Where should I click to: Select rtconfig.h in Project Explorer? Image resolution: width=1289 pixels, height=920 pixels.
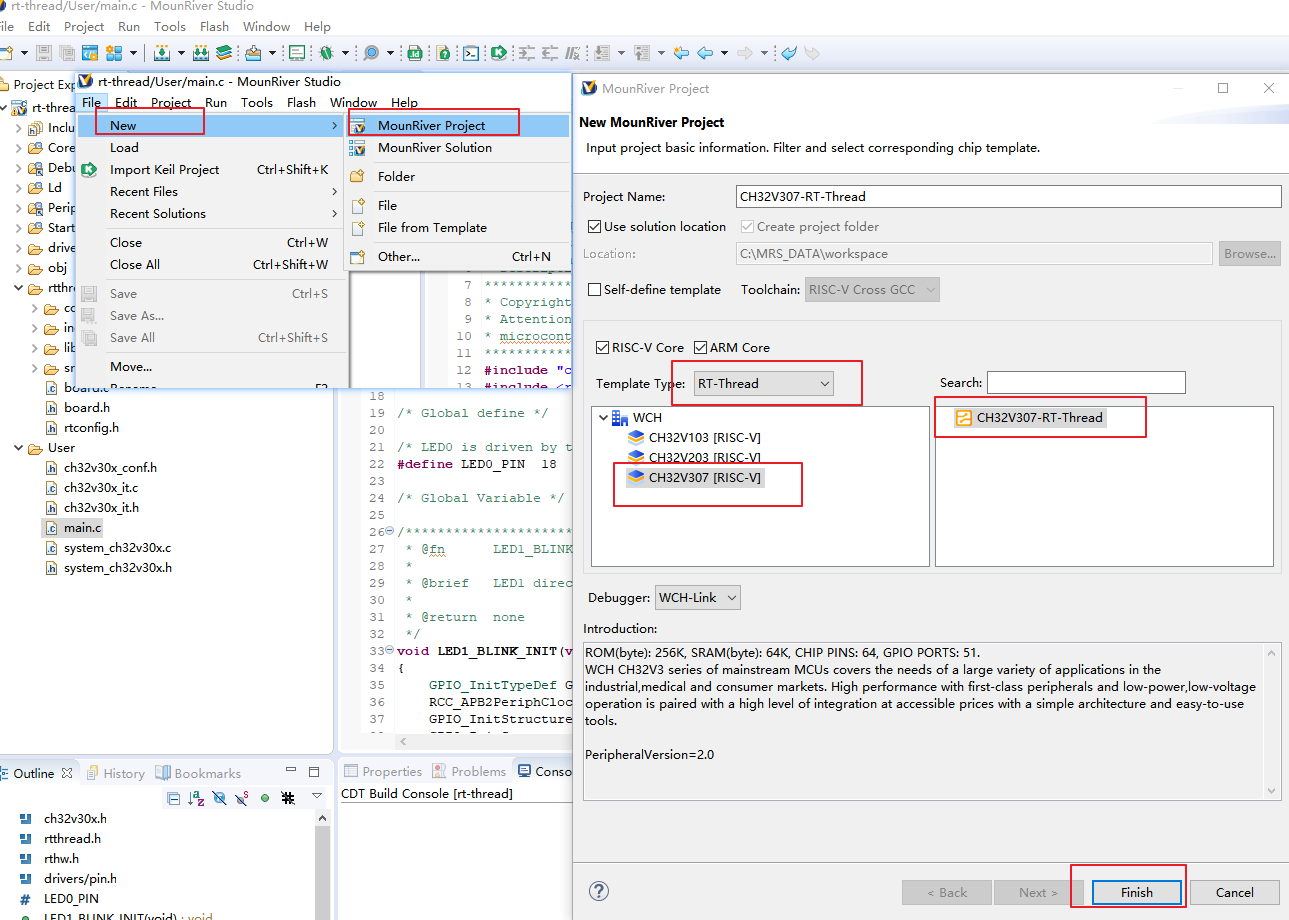pyautogui.click(x=91, y=428)
